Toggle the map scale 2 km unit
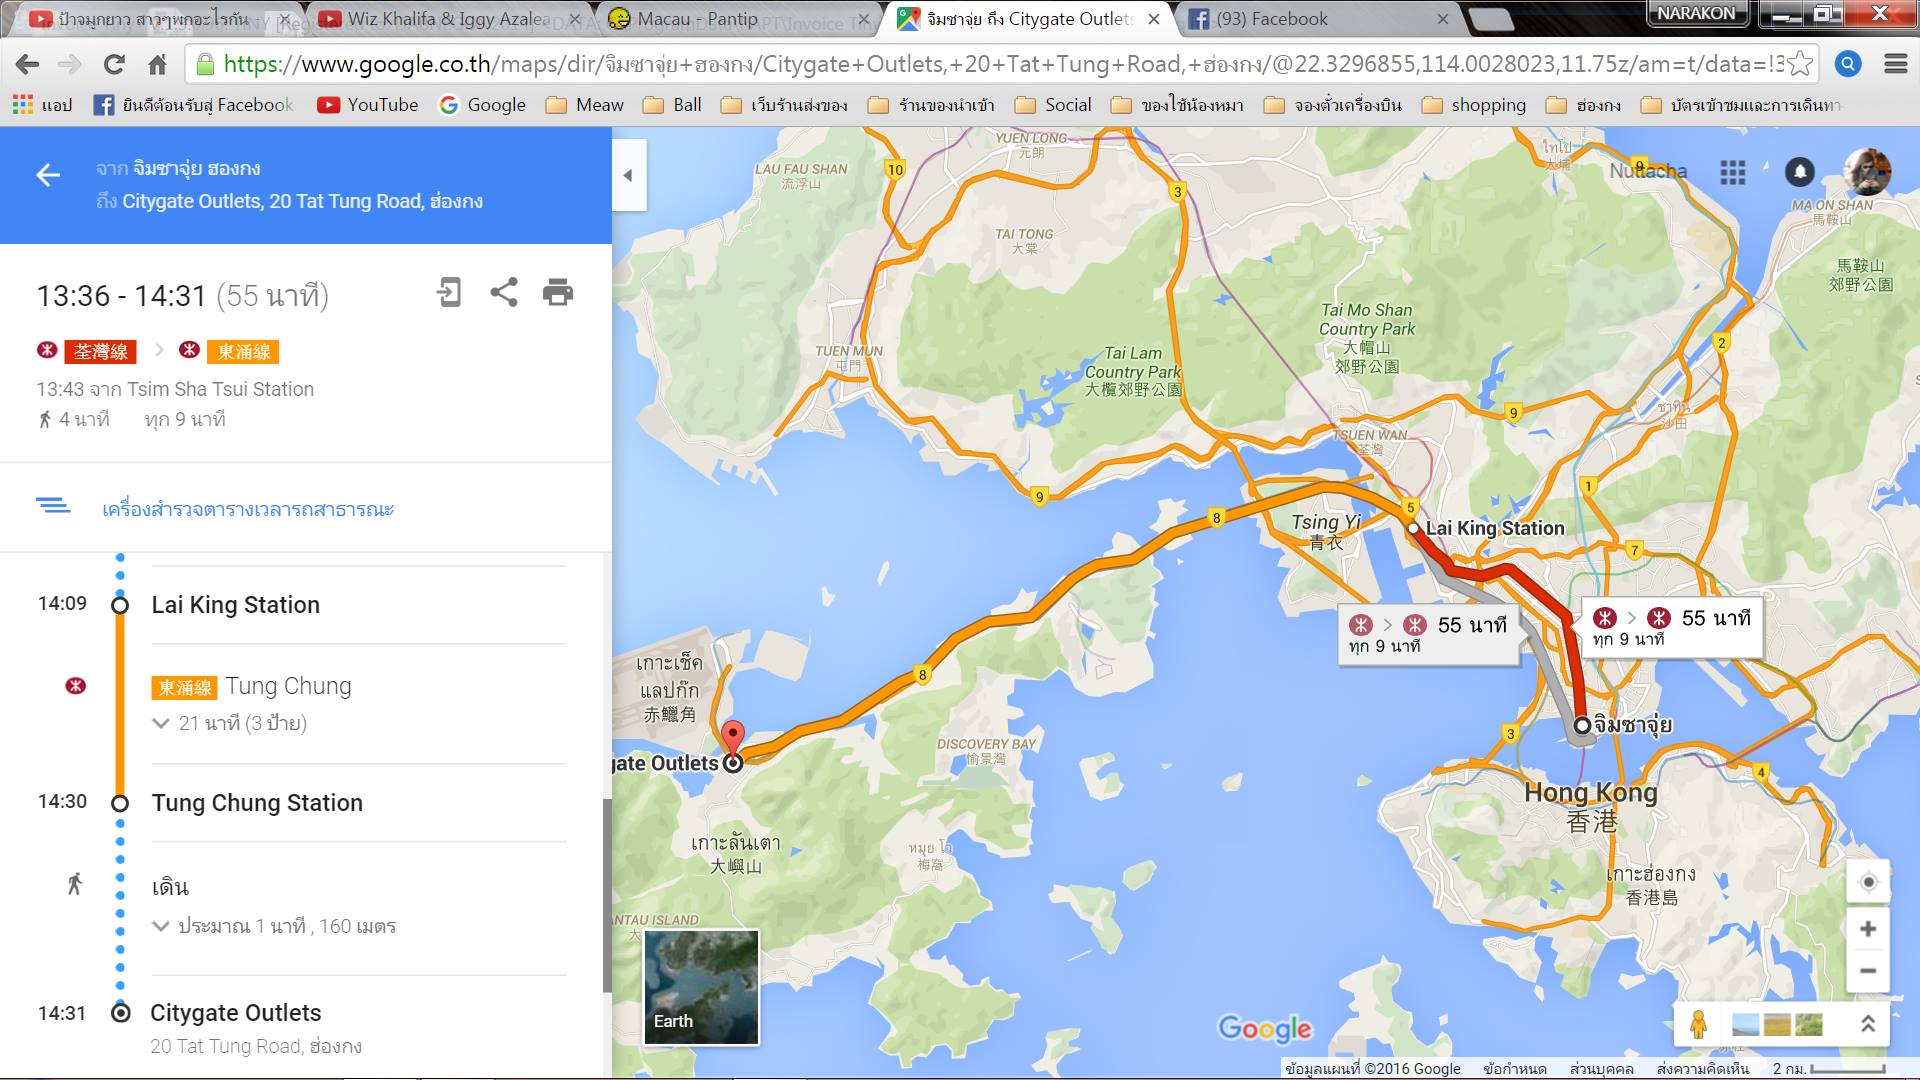The width and height of the screenshot is (1920, 1080). click(1830, 1069)
